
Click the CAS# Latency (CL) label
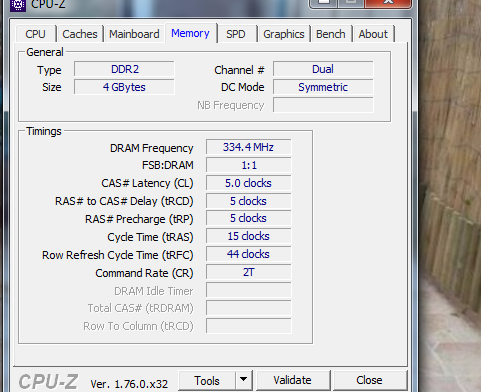pyautogui.click(x=147, y=183)
